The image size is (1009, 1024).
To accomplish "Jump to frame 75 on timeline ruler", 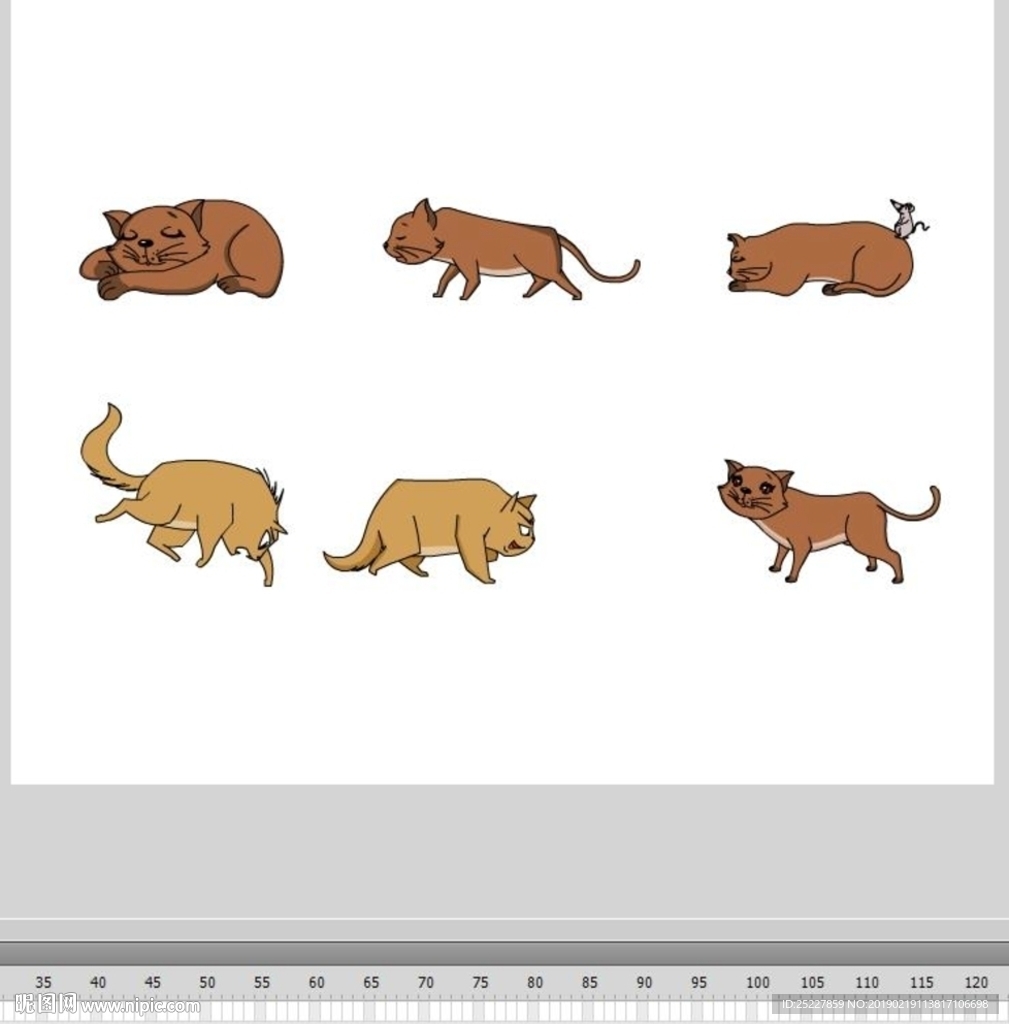I will click(481, 982).
